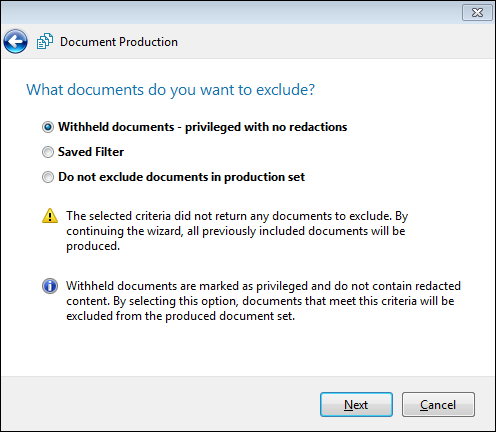Screen dimensions: 496x432
Task: Cancel the document production wizard
Action: [438, 405]
